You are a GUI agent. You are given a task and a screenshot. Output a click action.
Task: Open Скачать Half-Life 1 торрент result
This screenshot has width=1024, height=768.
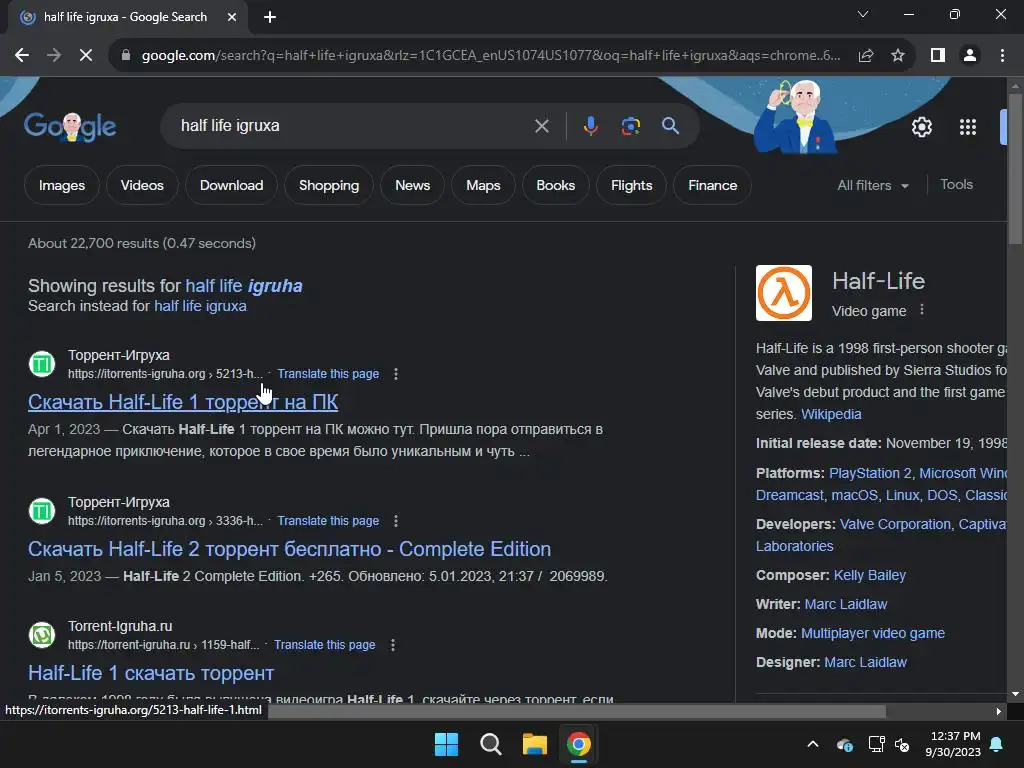[183, 402]
